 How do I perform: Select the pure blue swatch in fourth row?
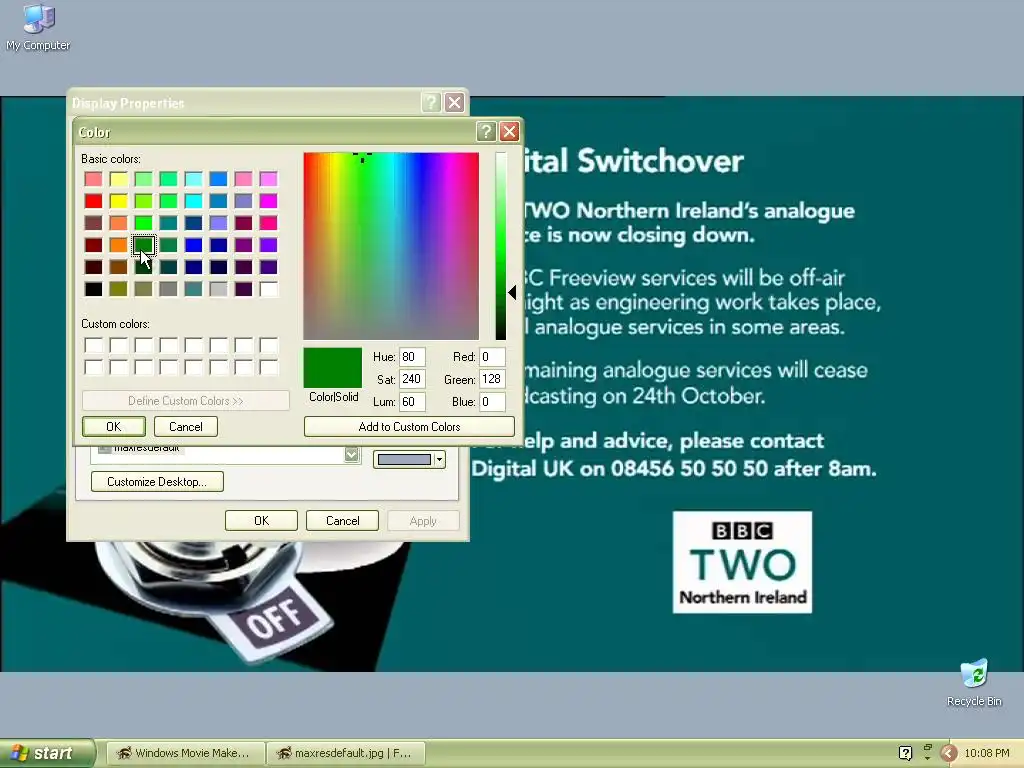[193, 245]
